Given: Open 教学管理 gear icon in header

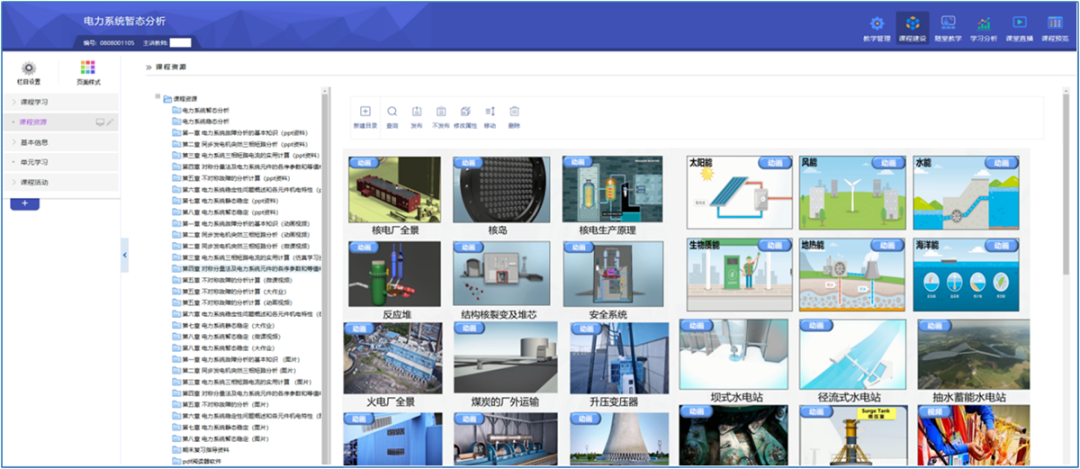Looking at the screenshot, I should (x=876, y=23).
